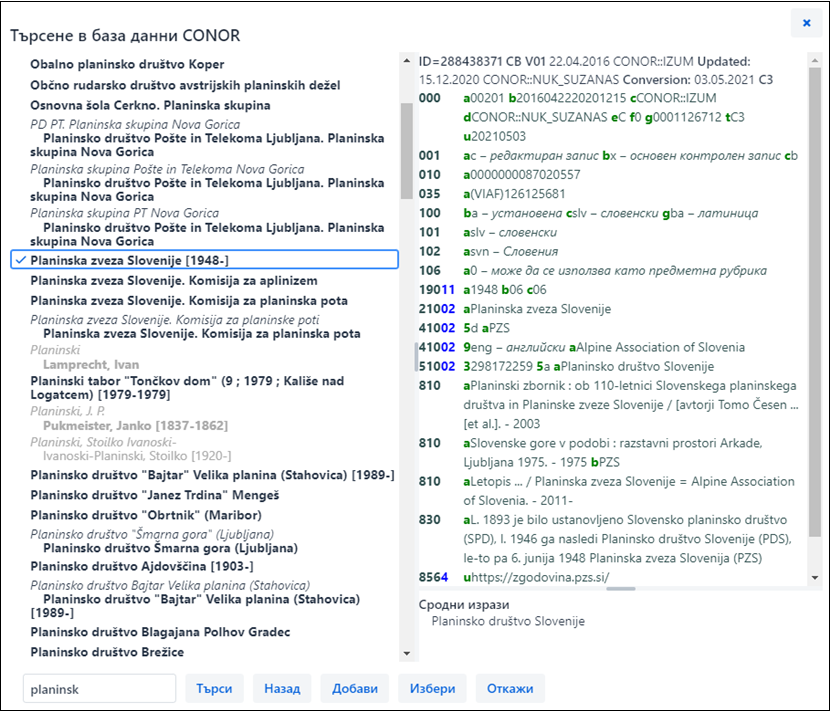Select Občno rudarsko društvo avstrijskih planinskih dežel
The height and width of the screenshot is (712, 830).
coord(185,85)
